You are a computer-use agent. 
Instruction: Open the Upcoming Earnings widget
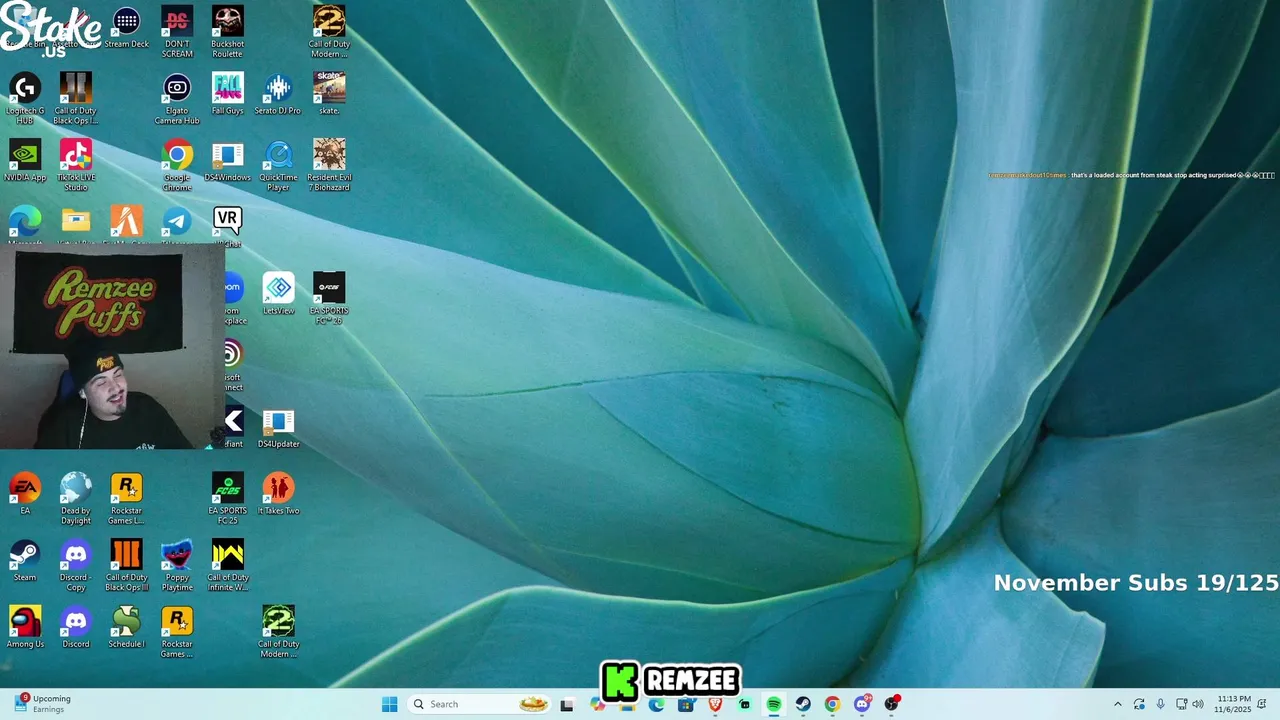[42, 704]
